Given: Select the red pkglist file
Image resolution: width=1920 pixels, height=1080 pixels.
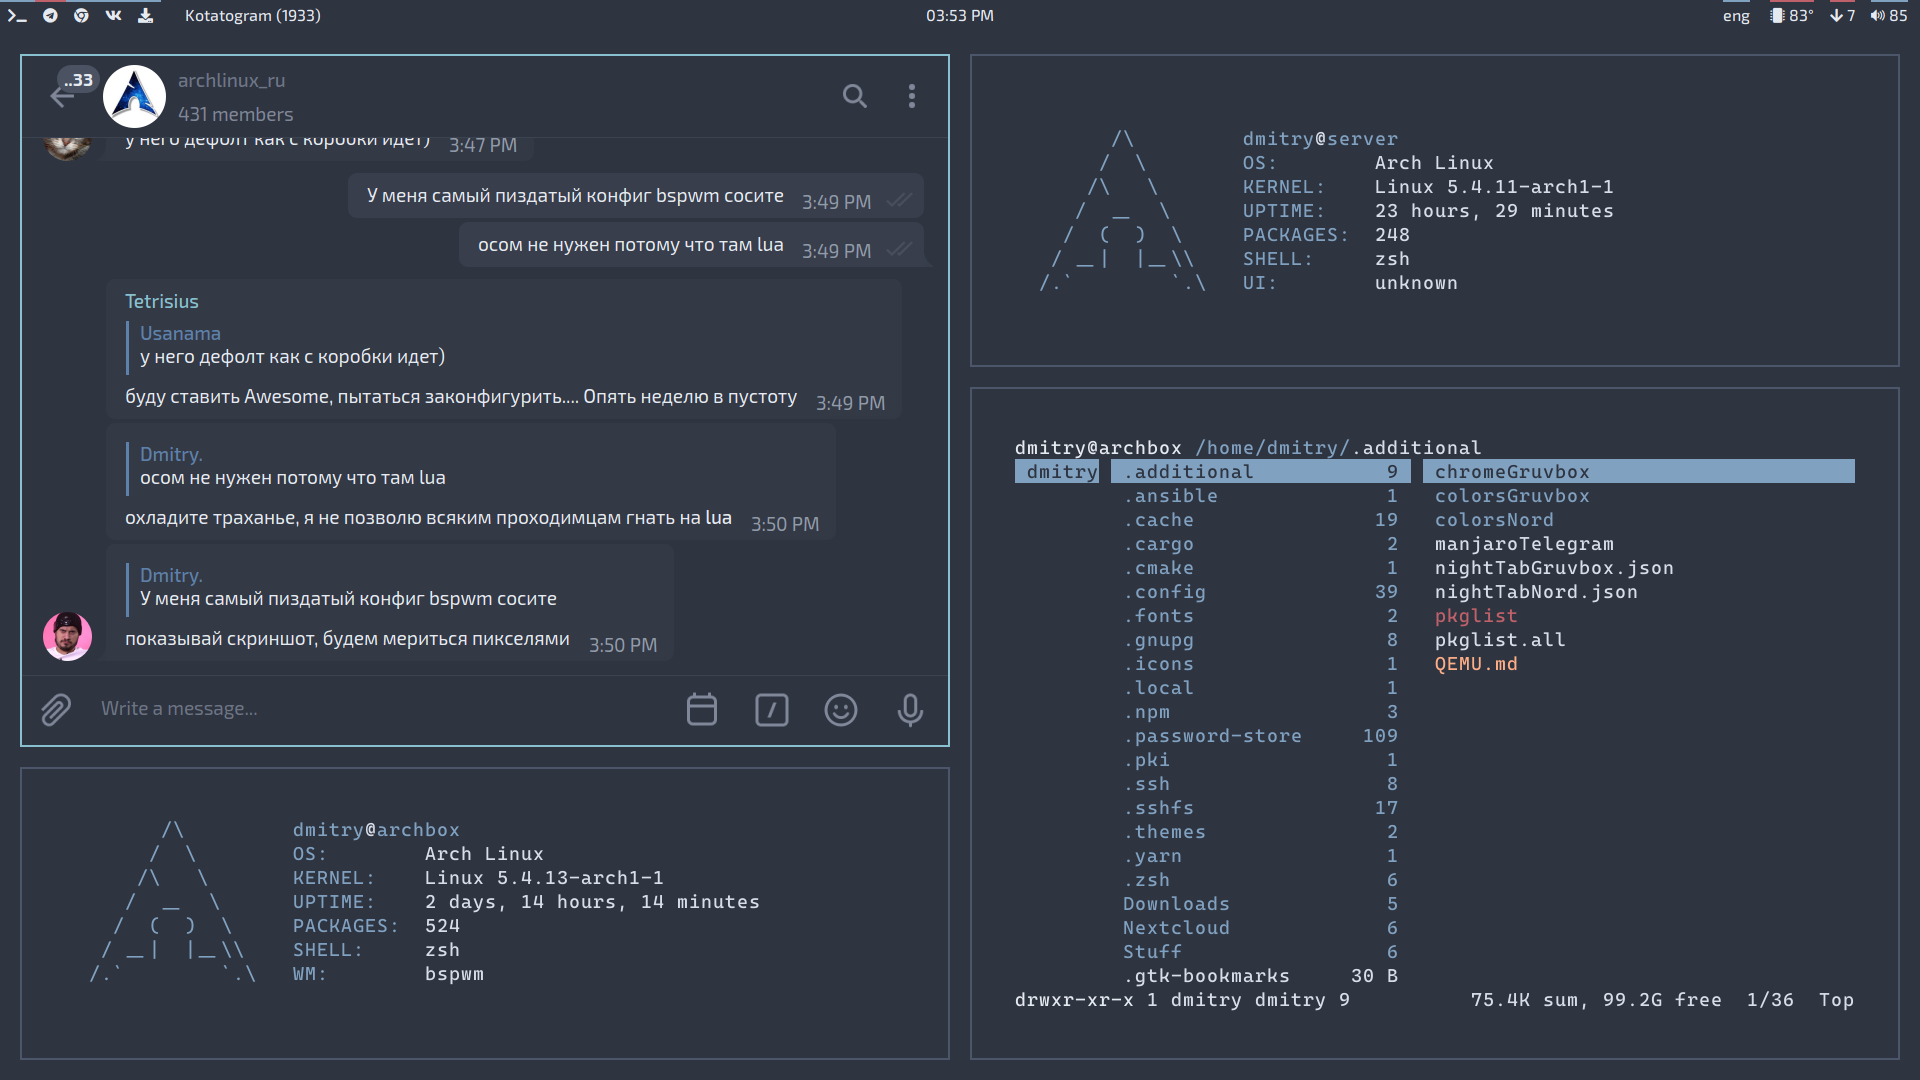Looking at the screenshot, I should tap(1476, 616).
